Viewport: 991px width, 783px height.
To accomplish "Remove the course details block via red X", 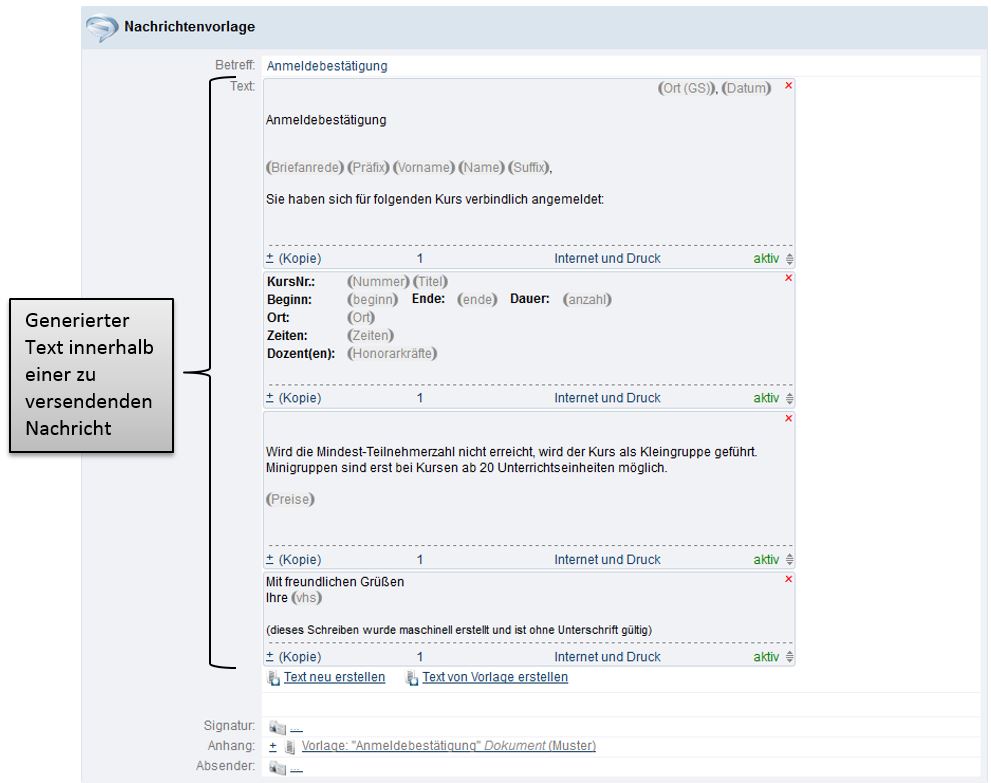I will 788,278.
